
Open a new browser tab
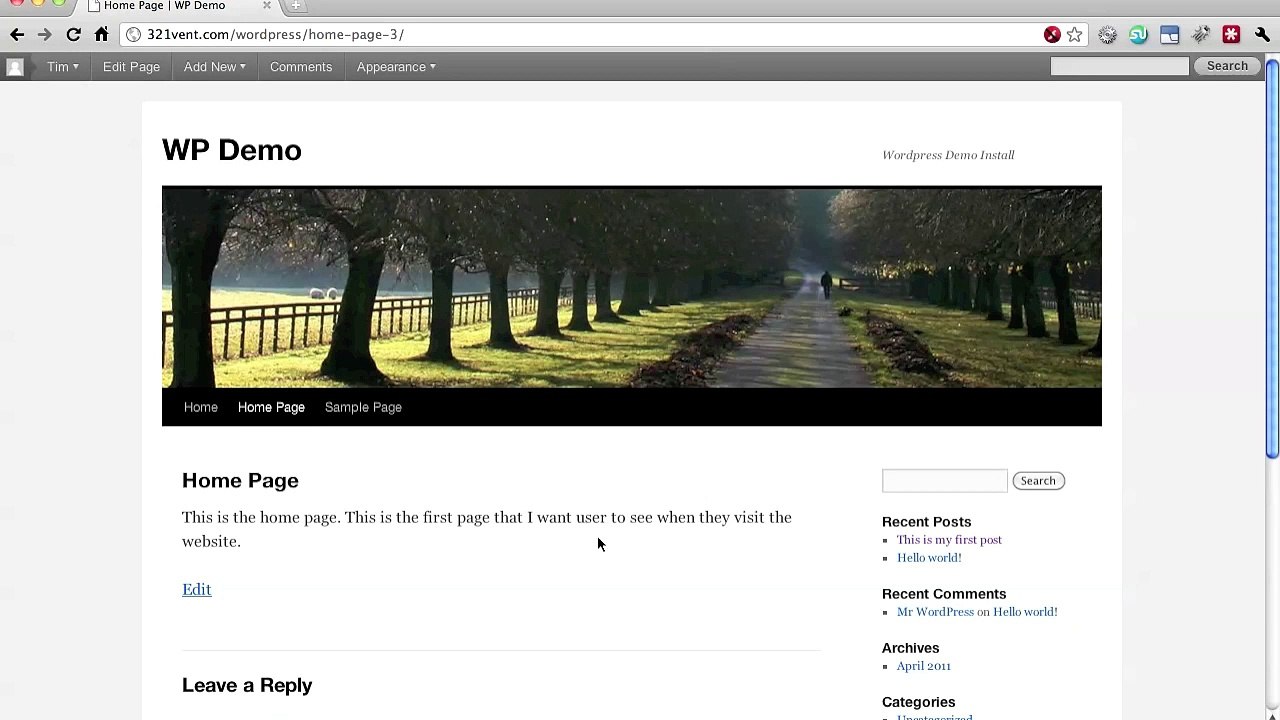pos(296,6)
